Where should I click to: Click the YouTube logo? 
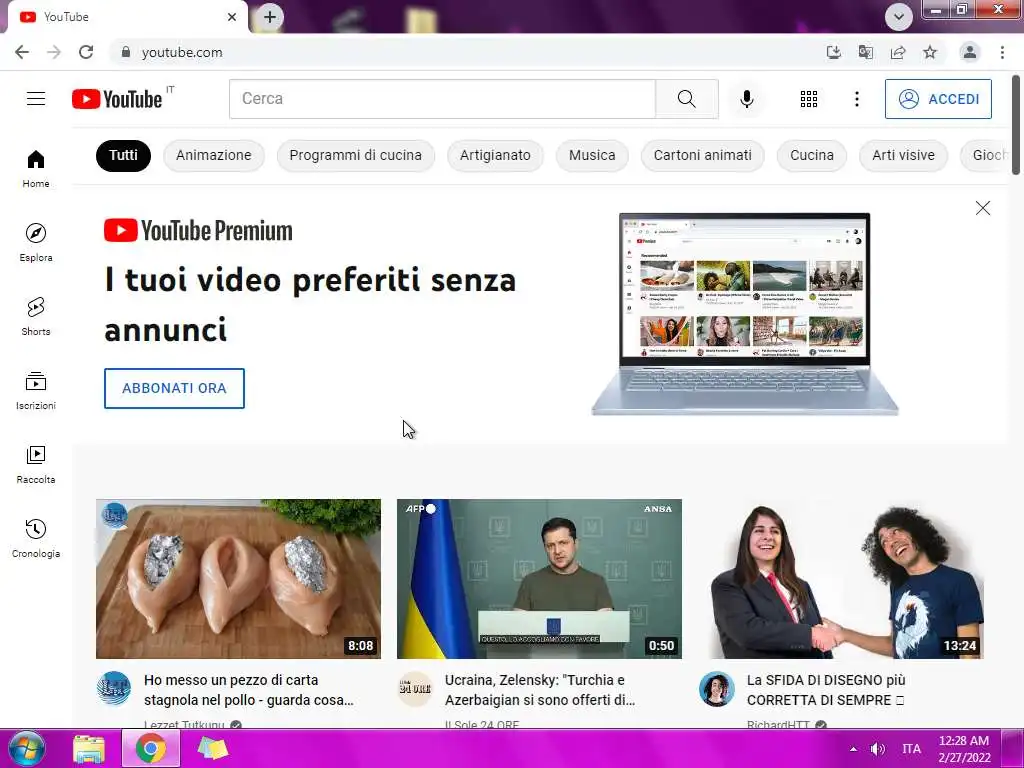tap(117, 99)
